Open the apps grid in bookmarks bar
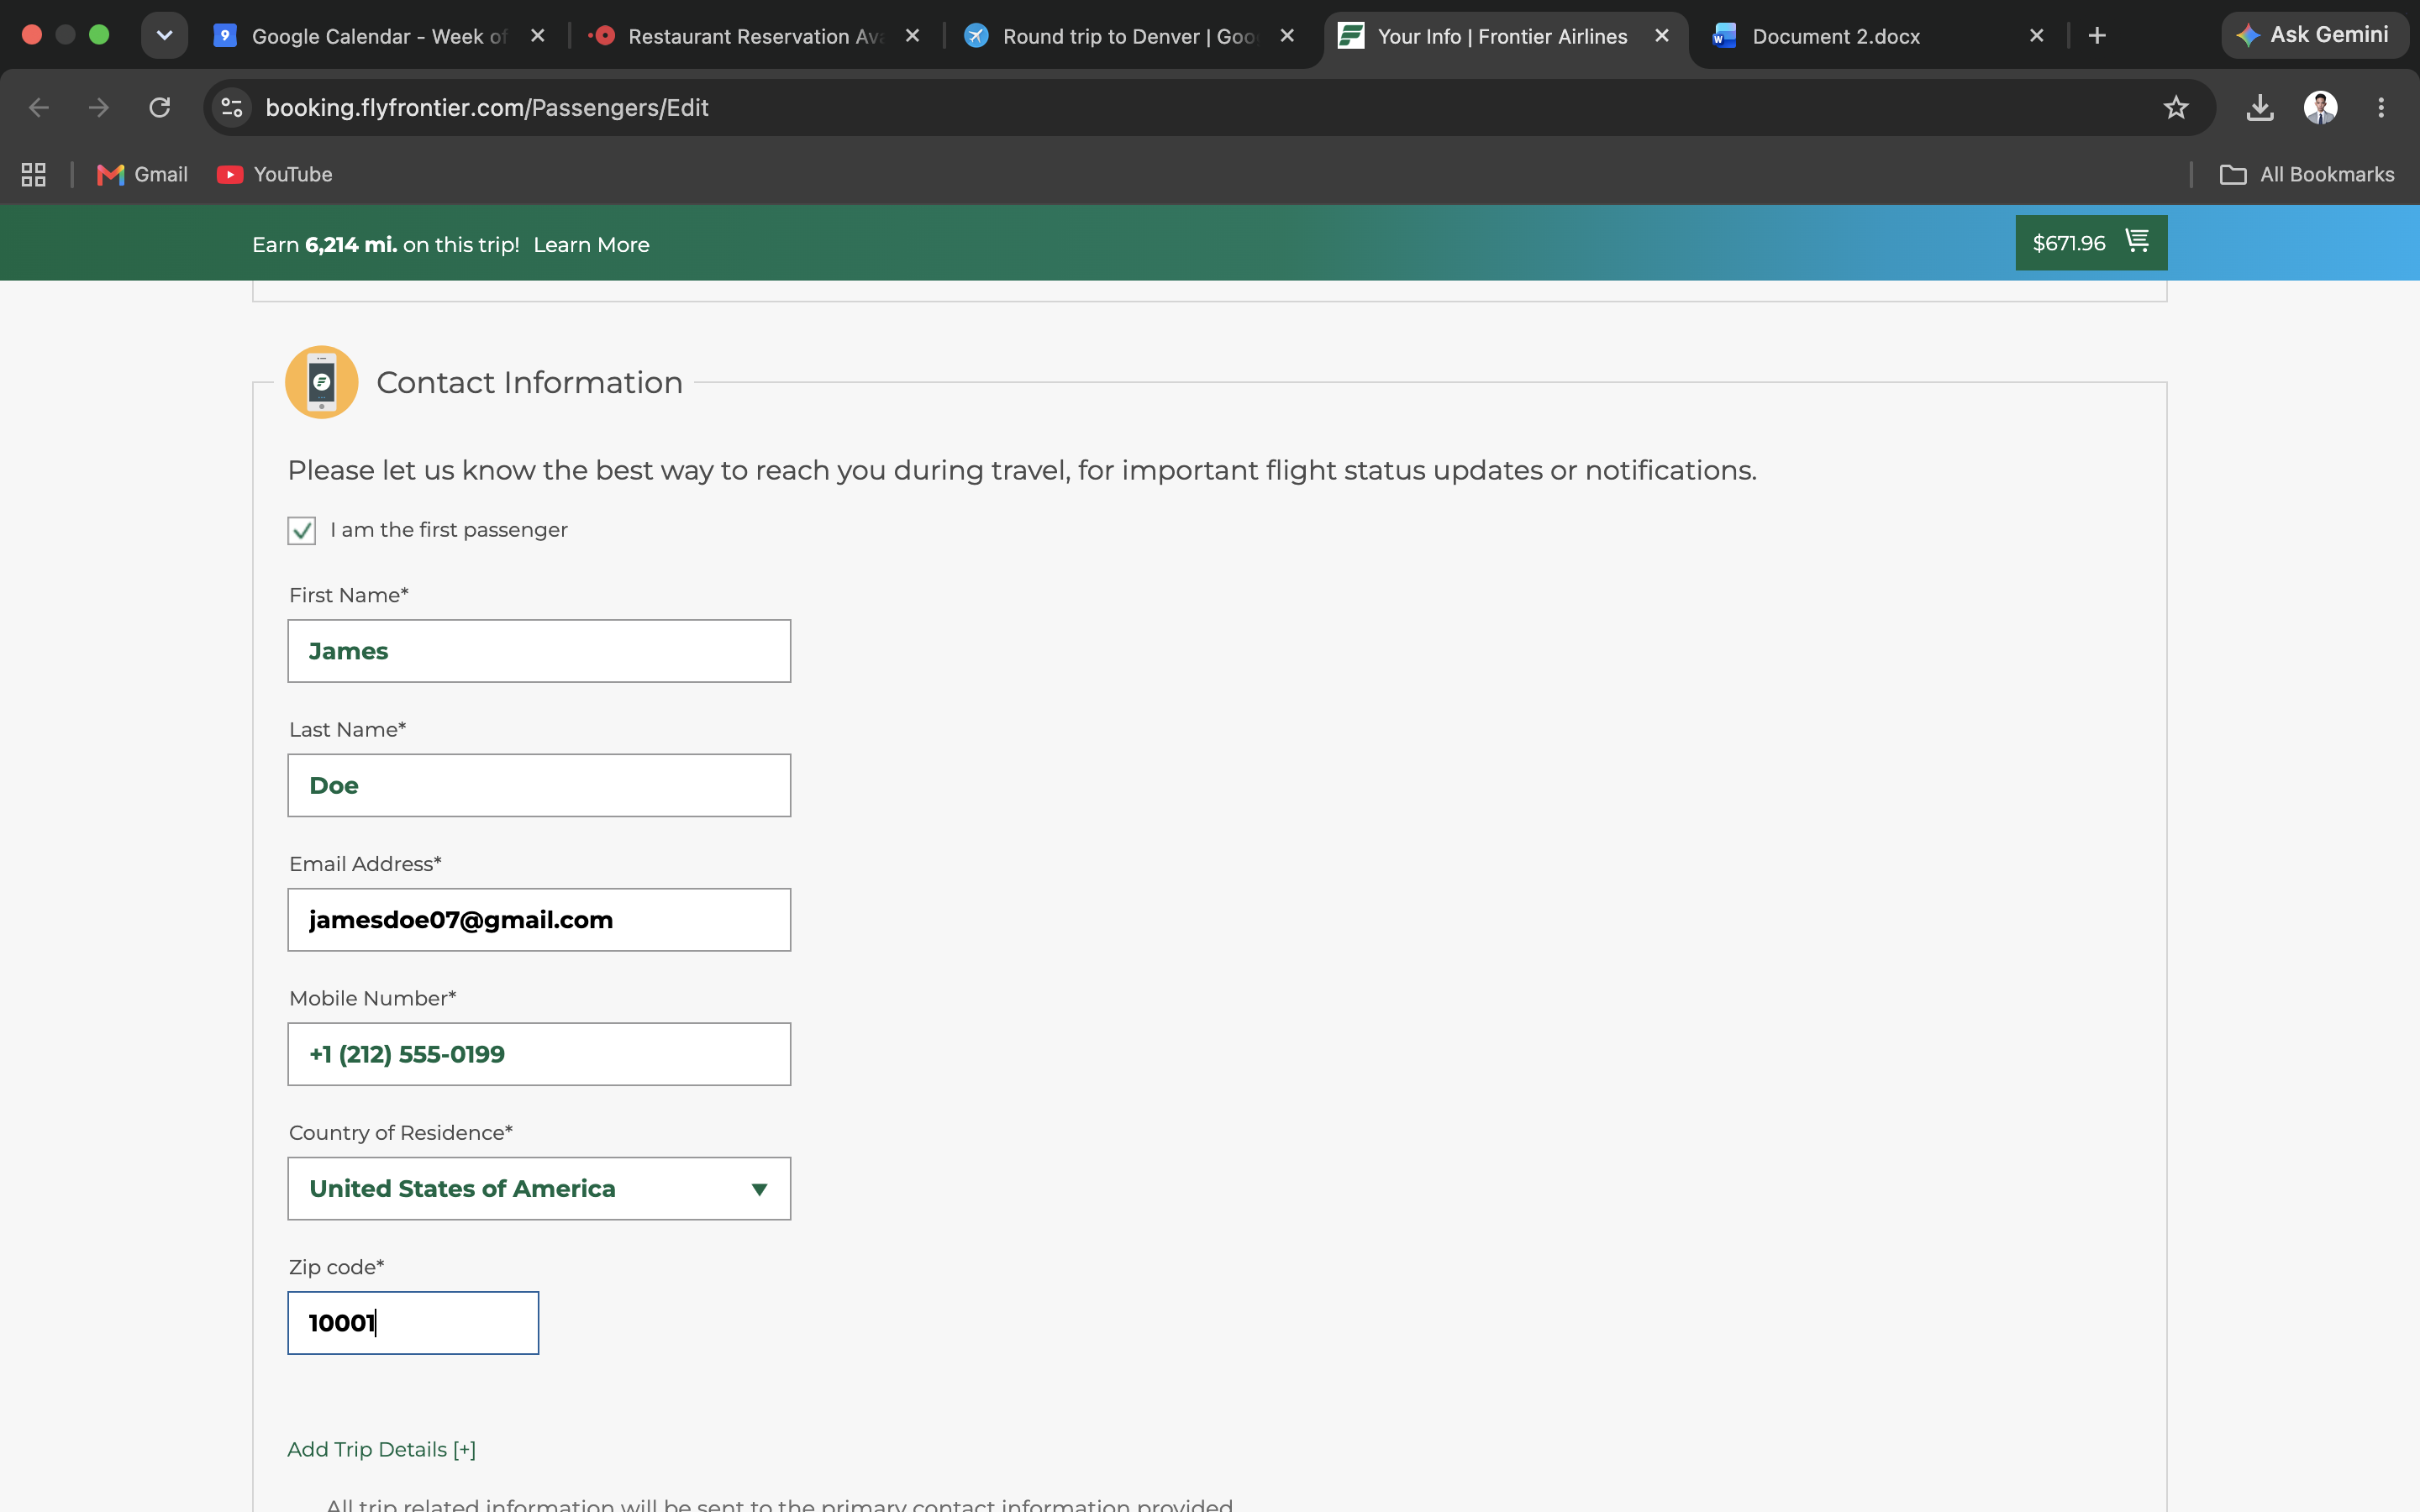Image resolution: width=2420 pixels, height=1512 pixels. coord(33,175)
